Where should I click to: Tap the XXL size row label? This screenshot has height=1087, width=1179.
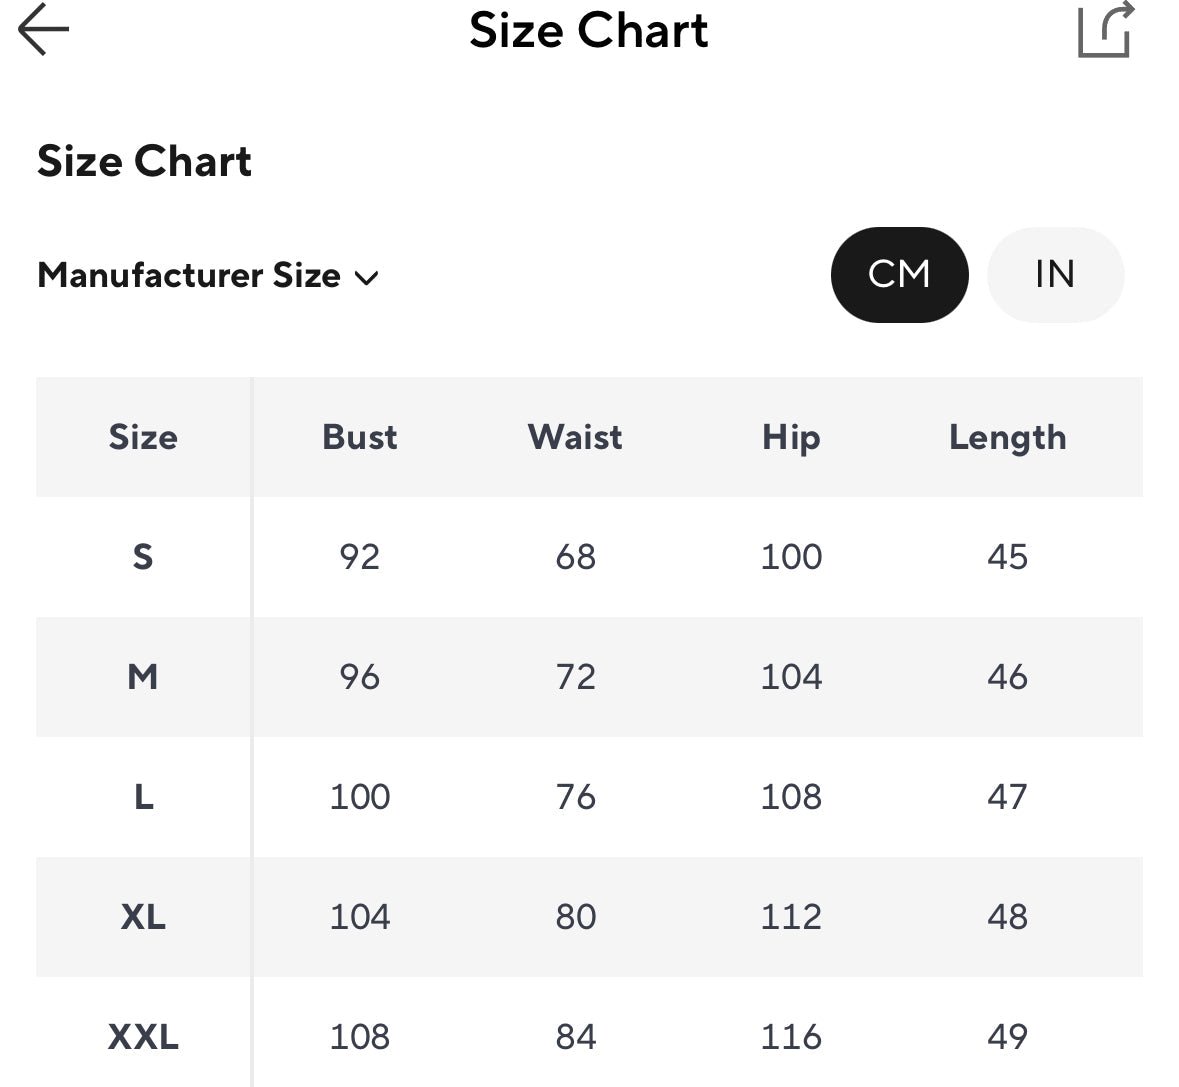coord(143,1037)
